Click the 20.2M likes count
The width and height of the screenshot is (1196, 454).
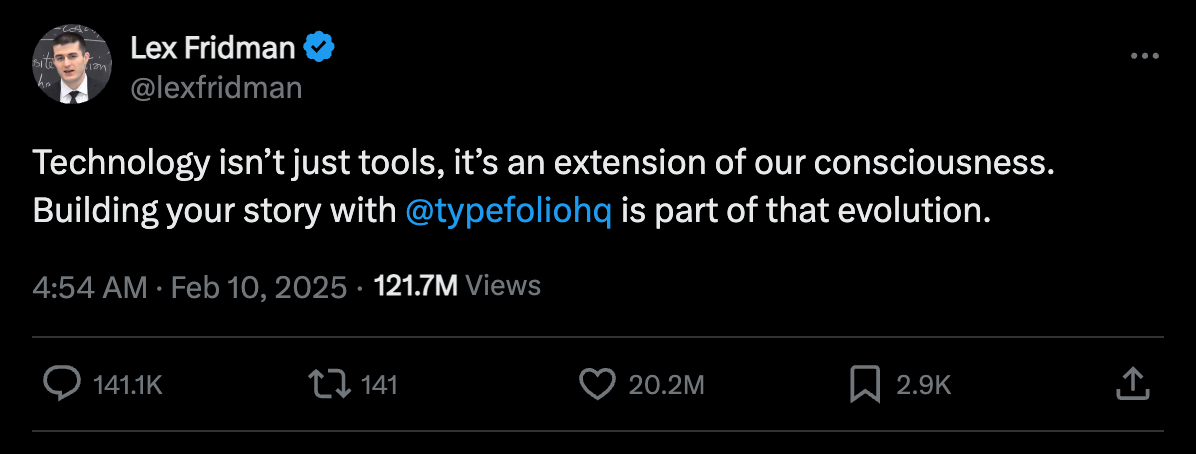coord(667,385)
